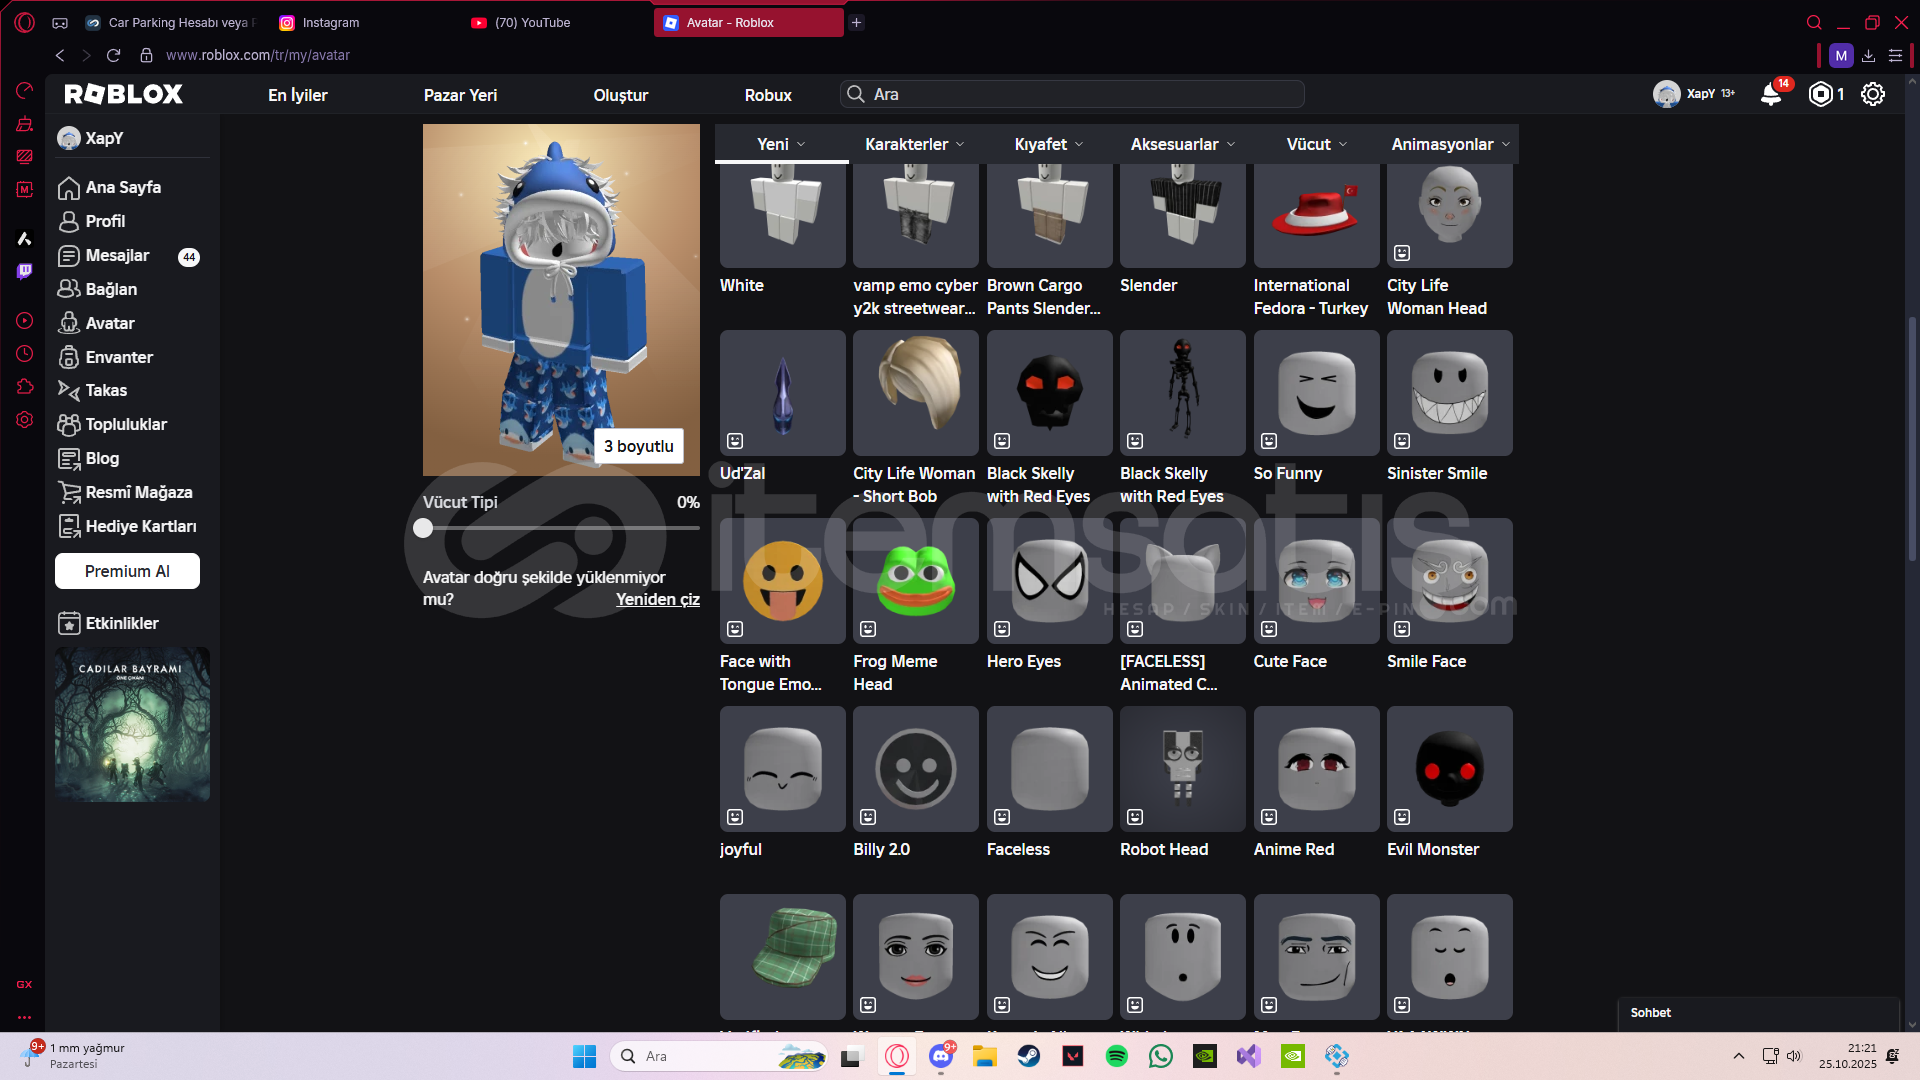This screenshot has width=1920, height=1080.
Task: Expand the Animasyonlar dropdown
Action: 1450,144
